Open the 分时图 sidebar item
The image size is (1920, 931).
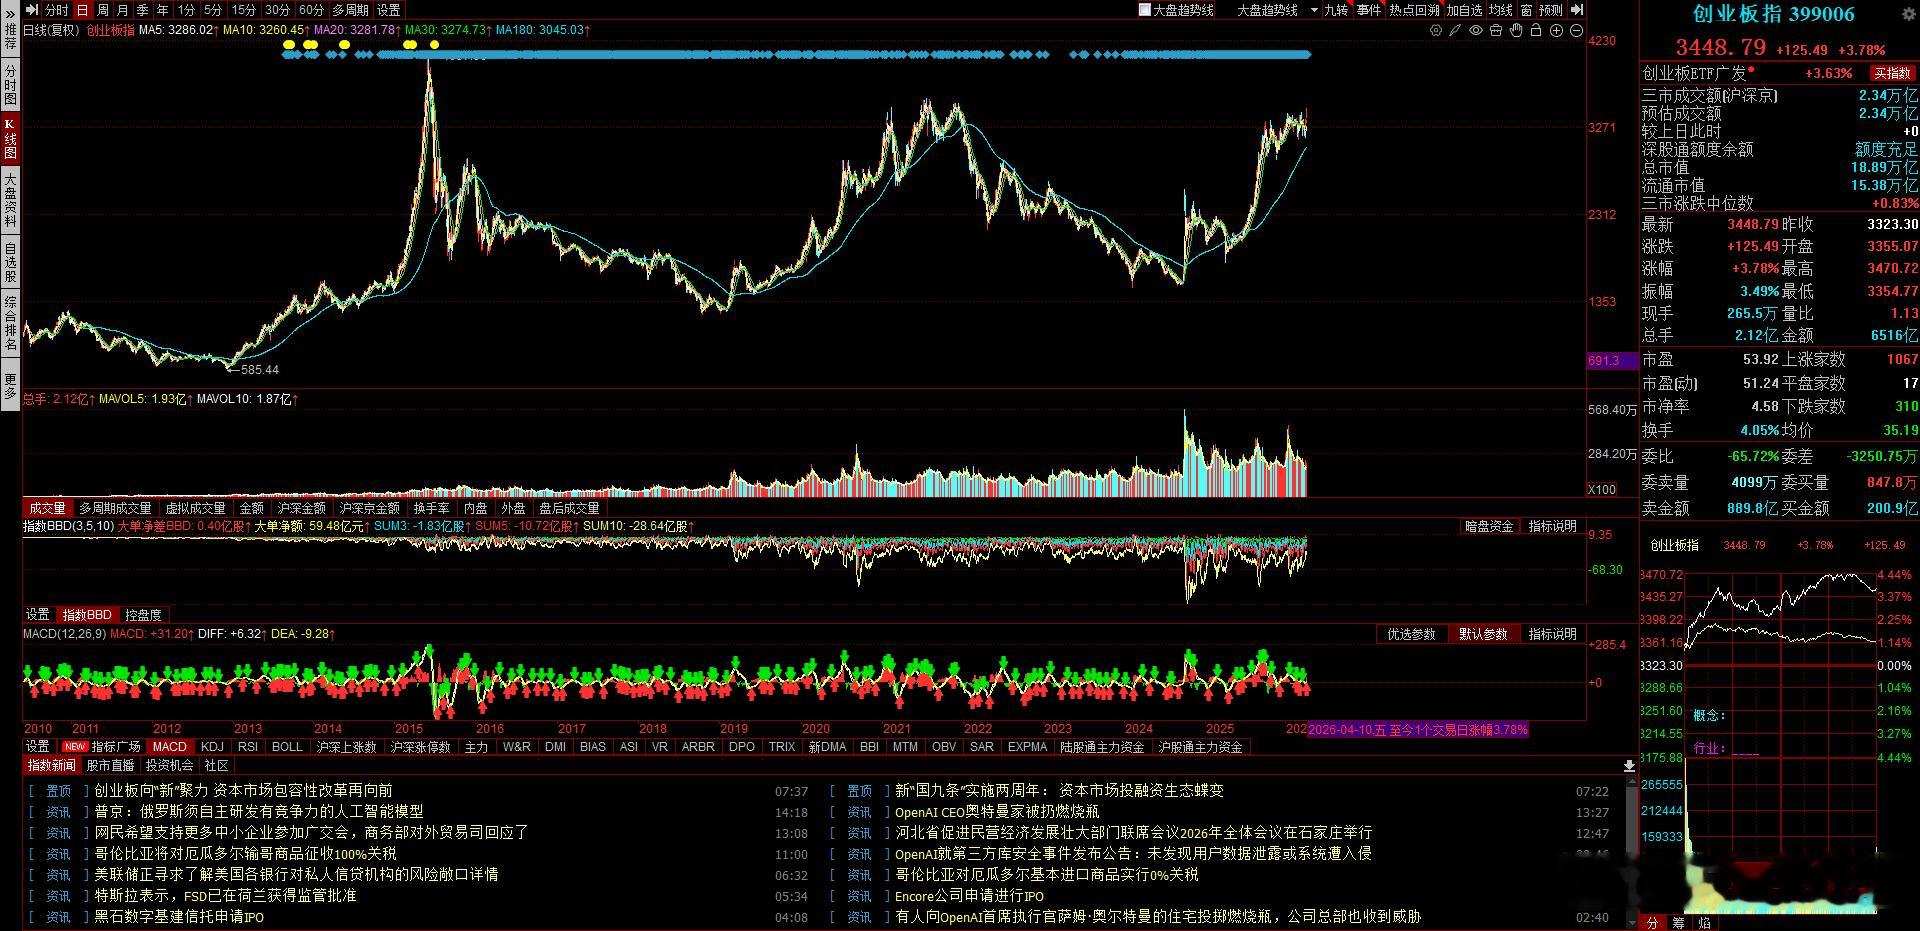tap(10, 86)
